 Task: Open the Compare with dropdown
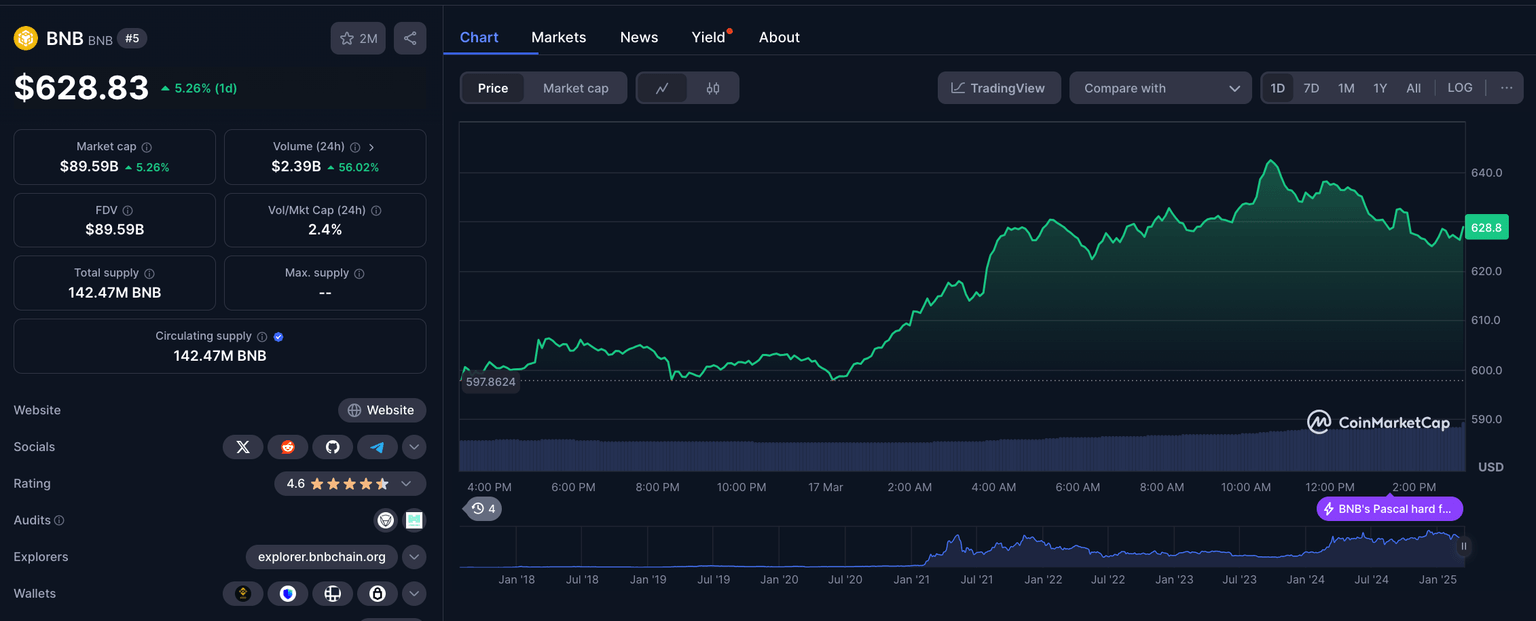point(1160,87)
